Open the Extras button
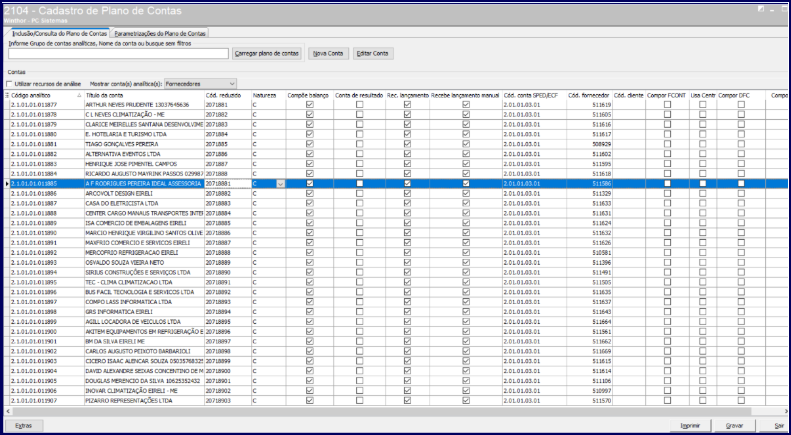The image size is (791, 435). (x=24, y=425)
